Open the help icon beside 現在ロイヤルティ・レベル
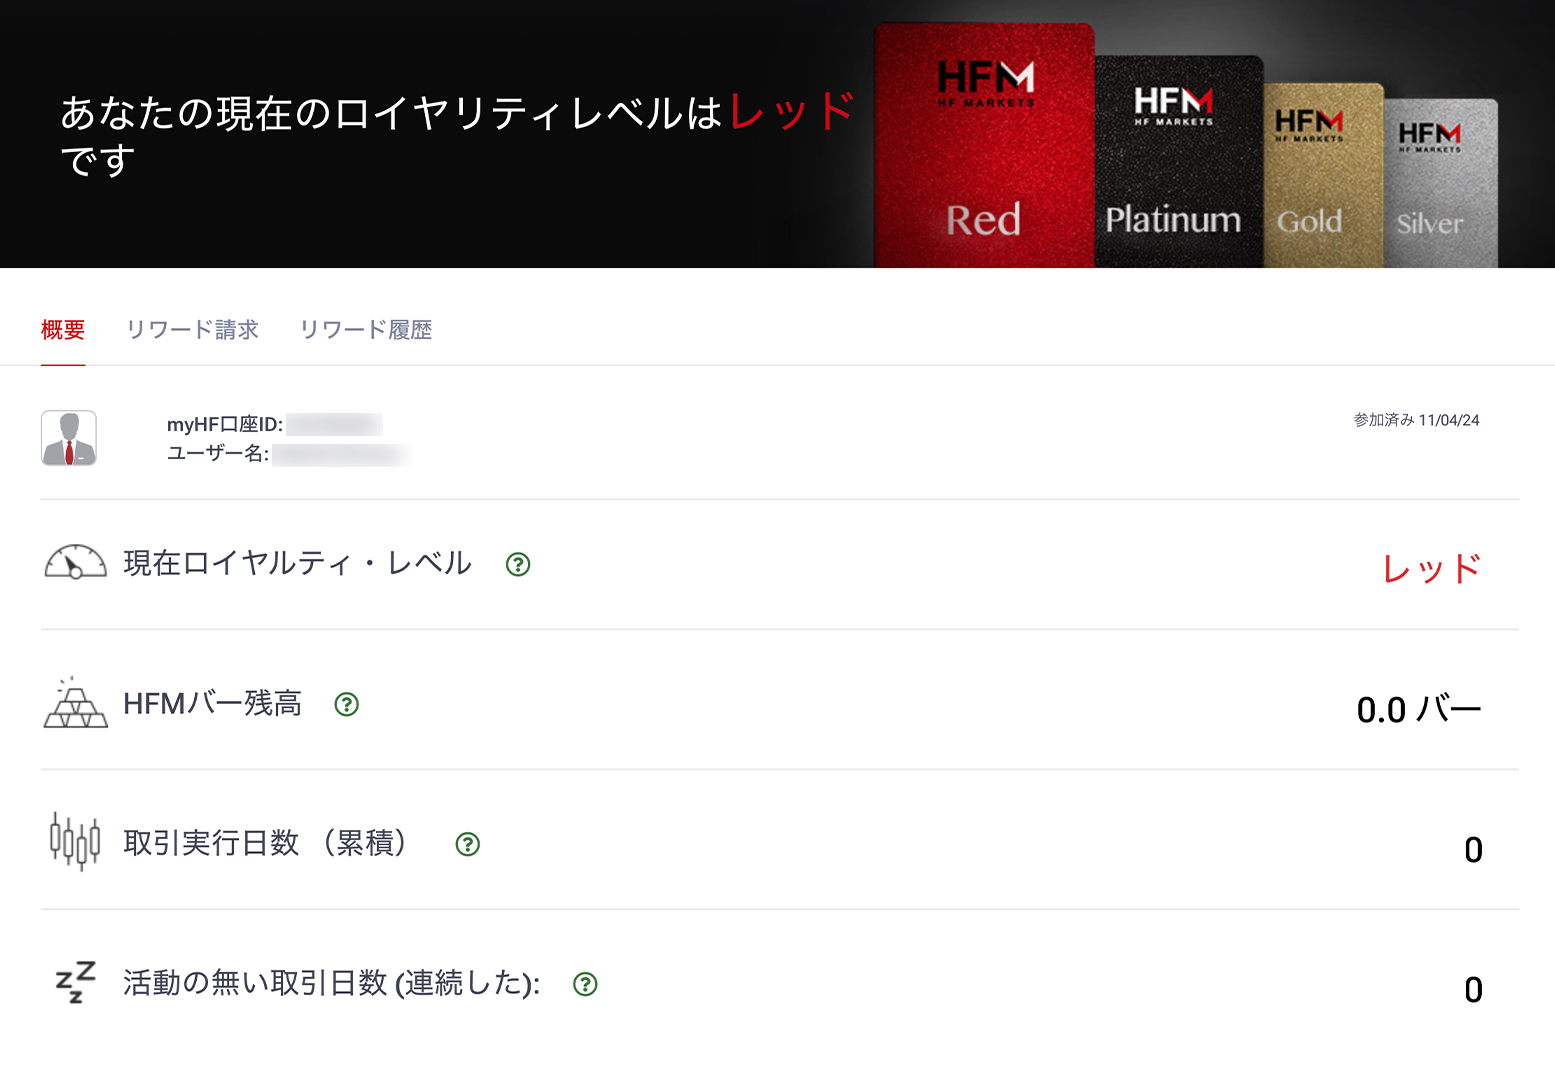The image size is (1555, 1080). [x=518, y=564]
